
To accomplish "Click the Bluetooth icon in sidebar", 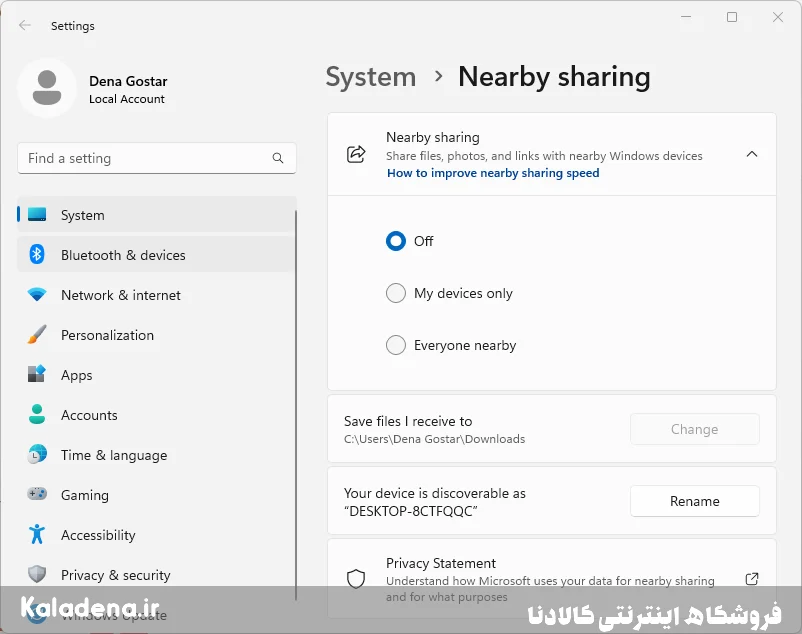I will tap(37, 254).
